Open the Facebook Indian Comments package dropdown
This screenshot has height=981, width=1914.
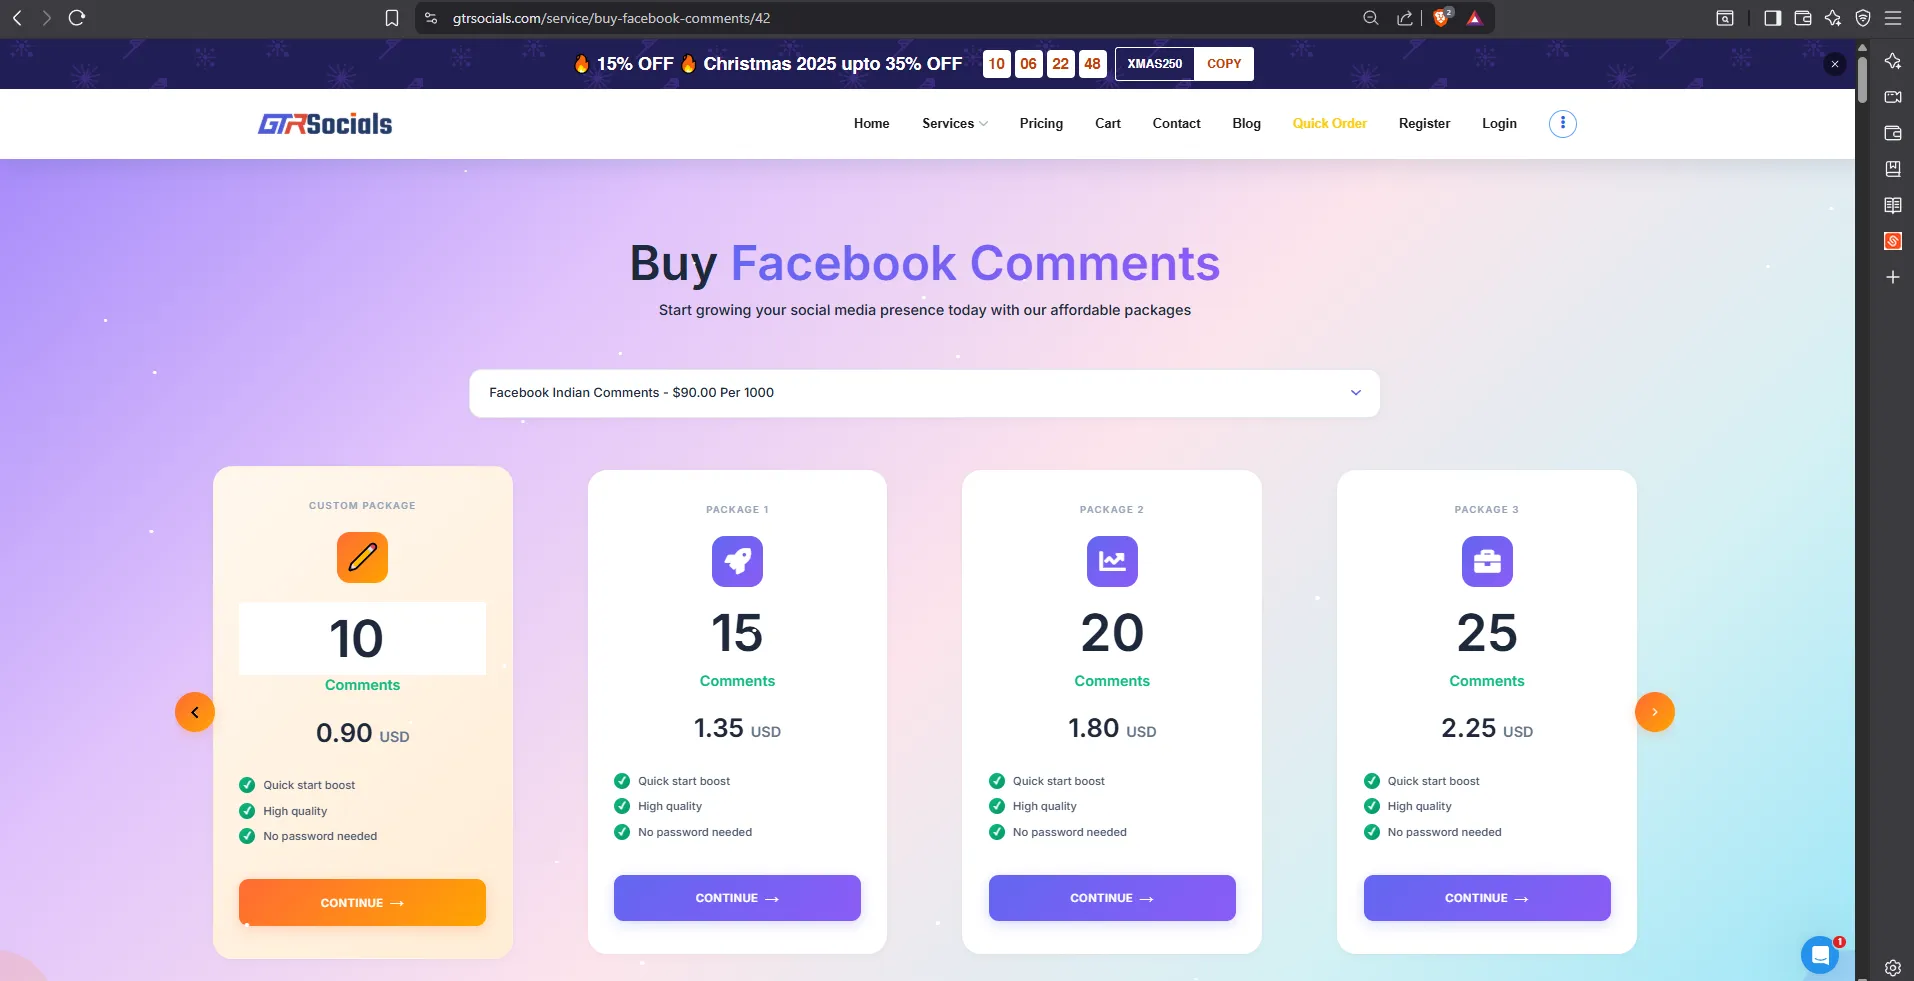[x=923, y=393]
